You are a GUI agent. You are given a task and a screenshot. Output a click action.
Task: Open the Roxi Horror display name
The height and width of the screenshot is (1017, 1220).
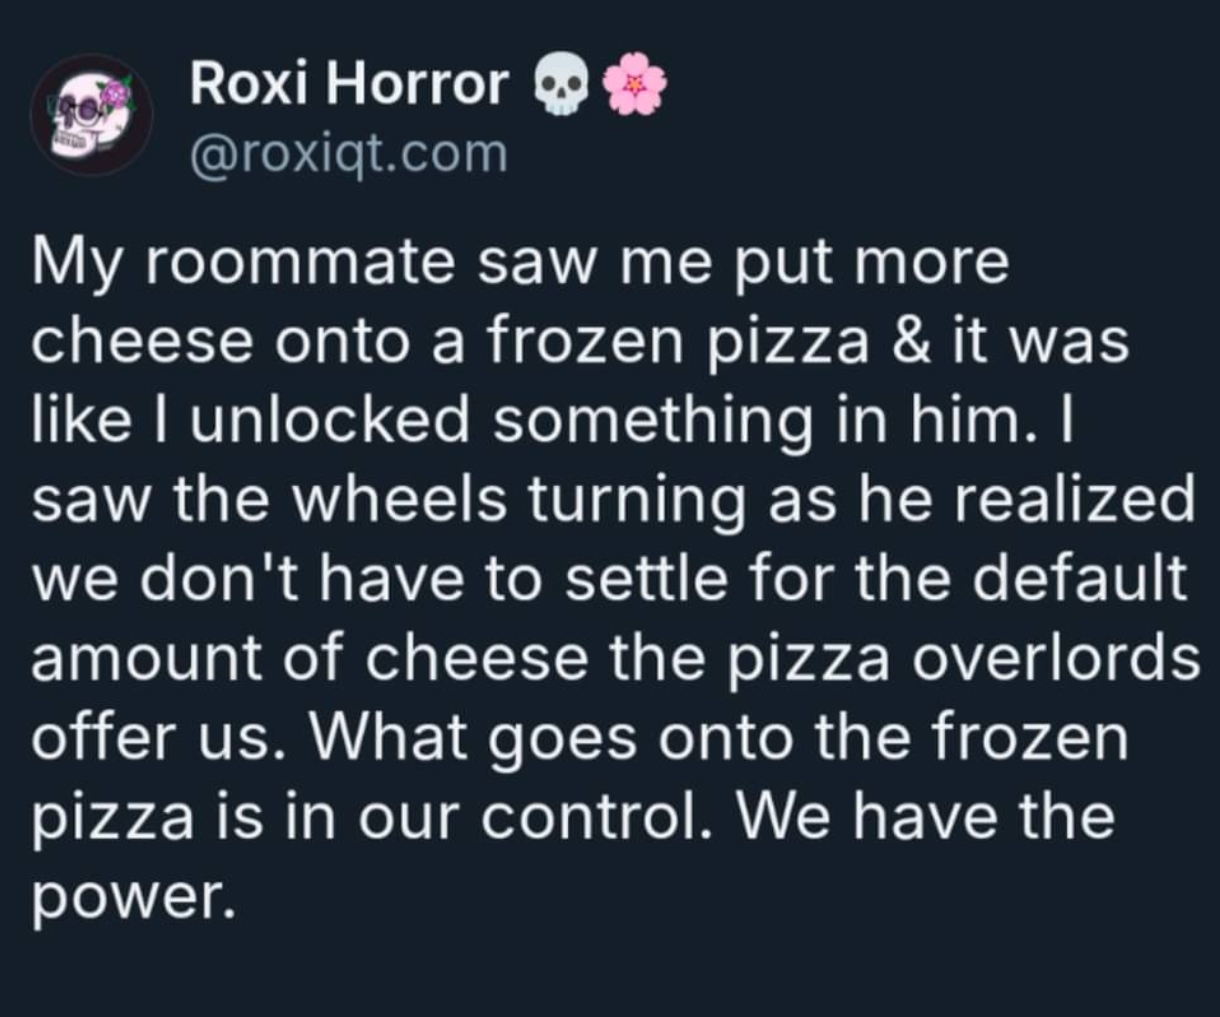(x=349, y=84)
